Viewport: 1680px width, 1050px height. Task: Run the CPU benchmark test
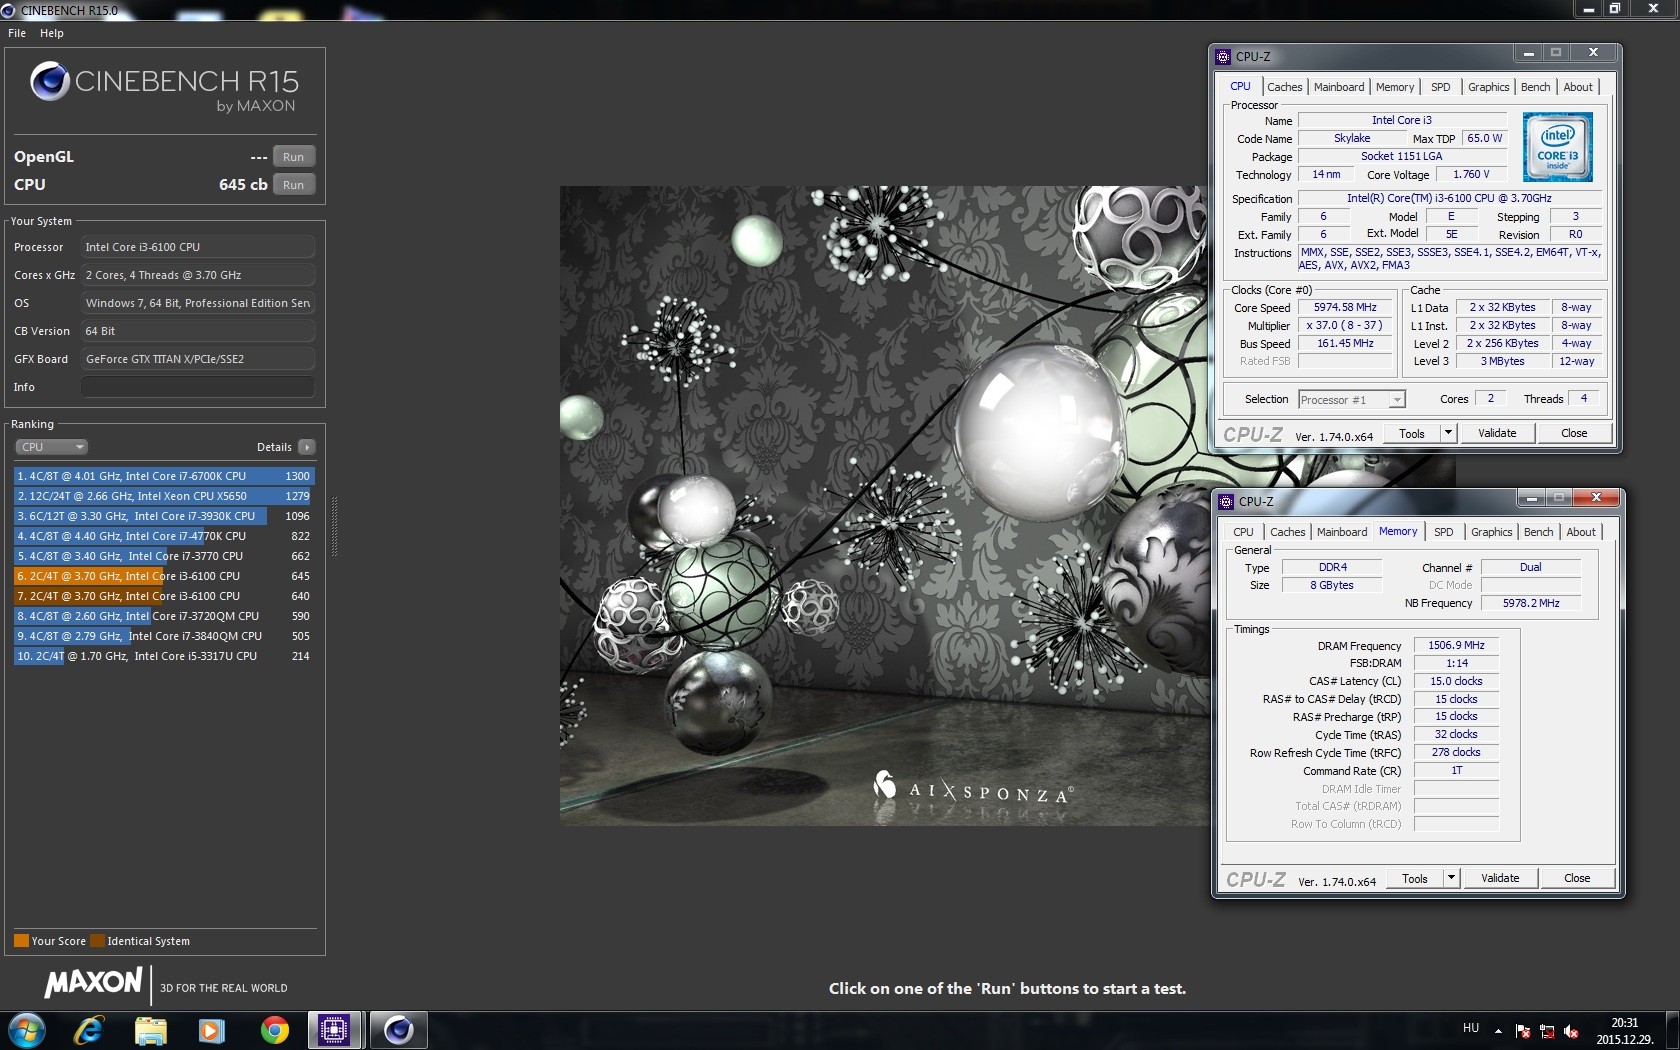pyautogui.click(x=293, y=185)
